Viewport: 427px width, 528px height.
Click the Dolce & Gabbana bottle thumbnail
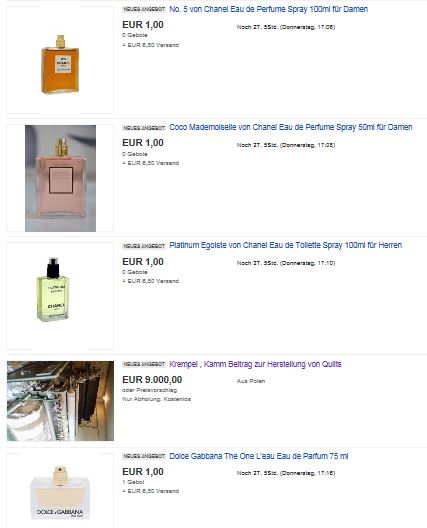[x=60, y=491]
